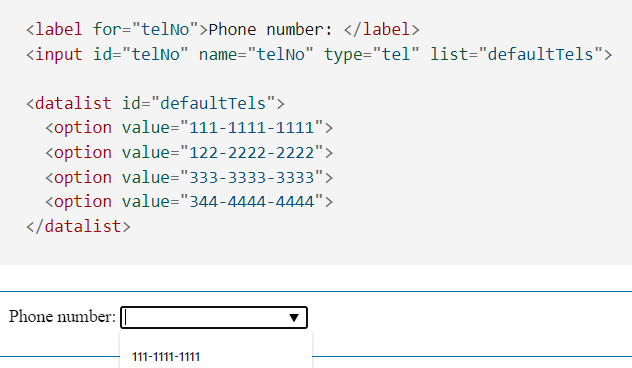Click the option line with value 344-4444-4444

(x=189, y=202)
